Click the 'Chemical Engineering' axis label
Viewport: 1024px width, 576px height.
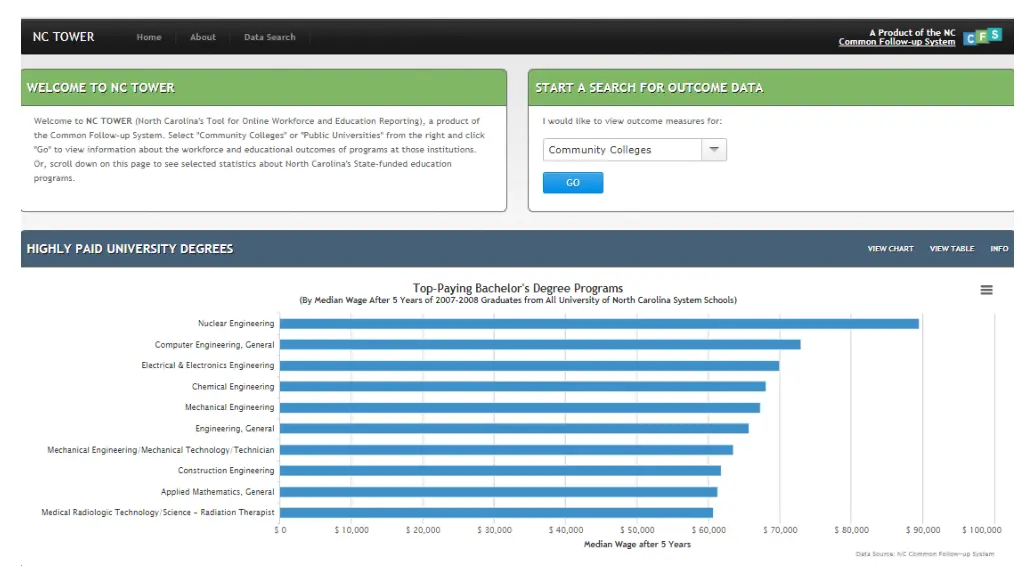click(232, 387)
